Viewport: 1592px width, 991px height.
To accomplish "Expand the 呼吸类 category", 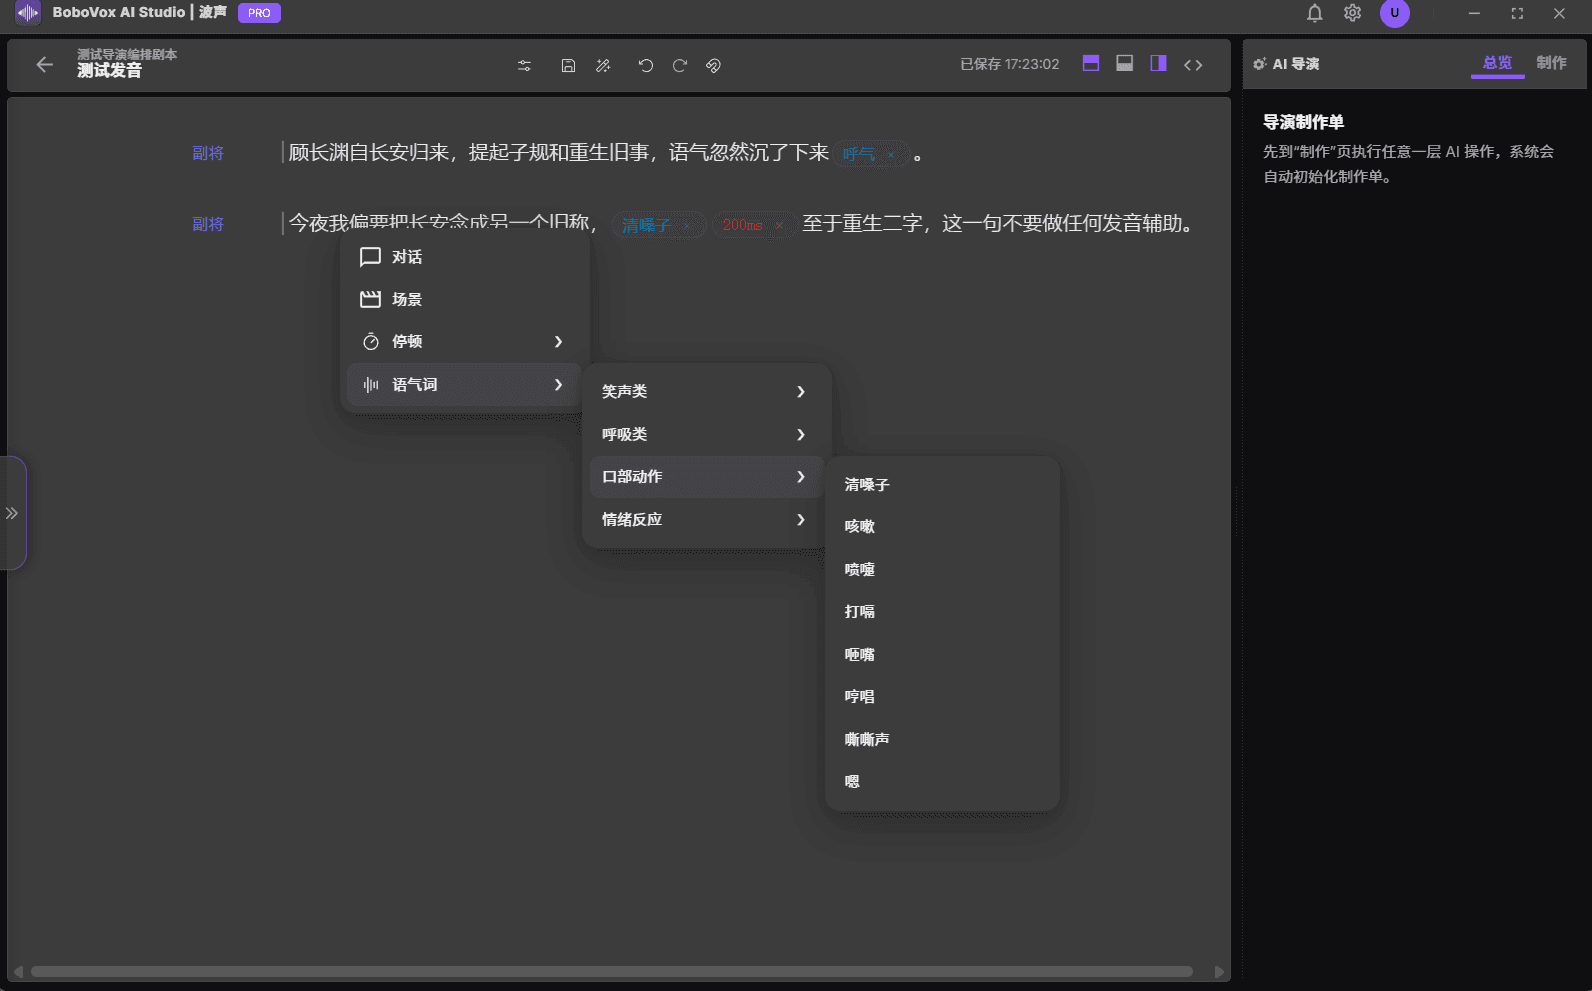I will [706, 435].
